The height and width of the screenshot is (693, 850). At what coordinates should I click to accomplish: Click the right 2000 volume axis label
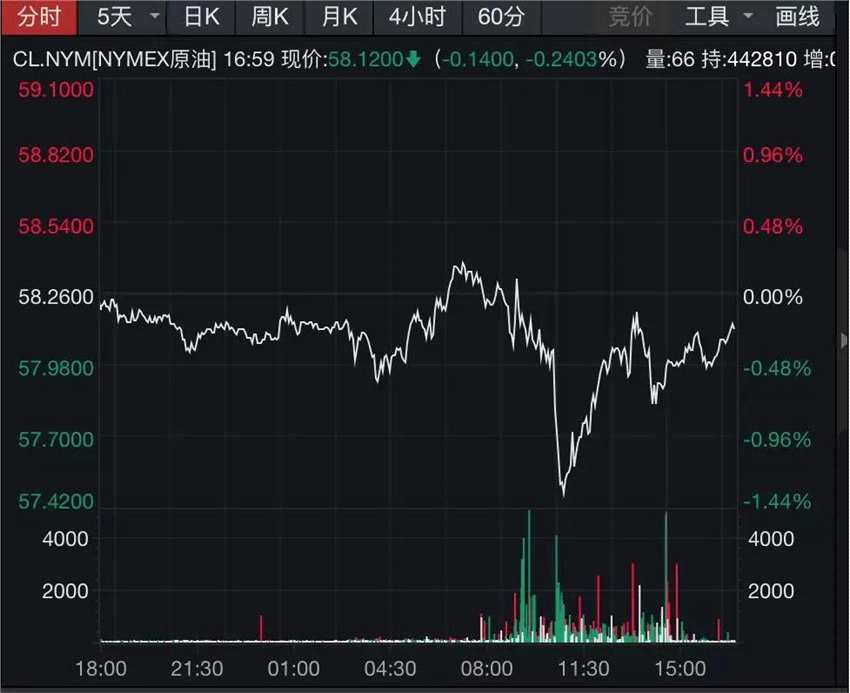771,591
